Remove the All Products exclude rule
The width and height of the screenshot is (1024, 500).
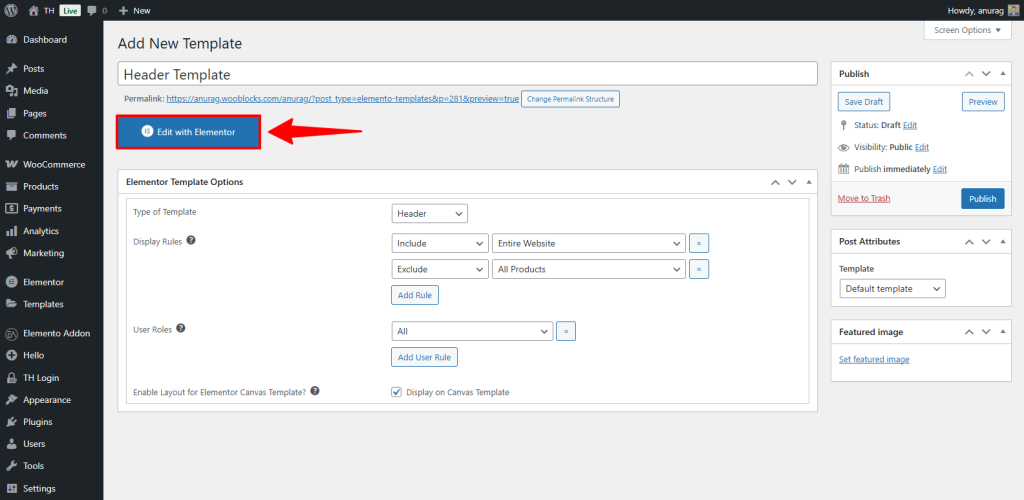pos(700,269)
